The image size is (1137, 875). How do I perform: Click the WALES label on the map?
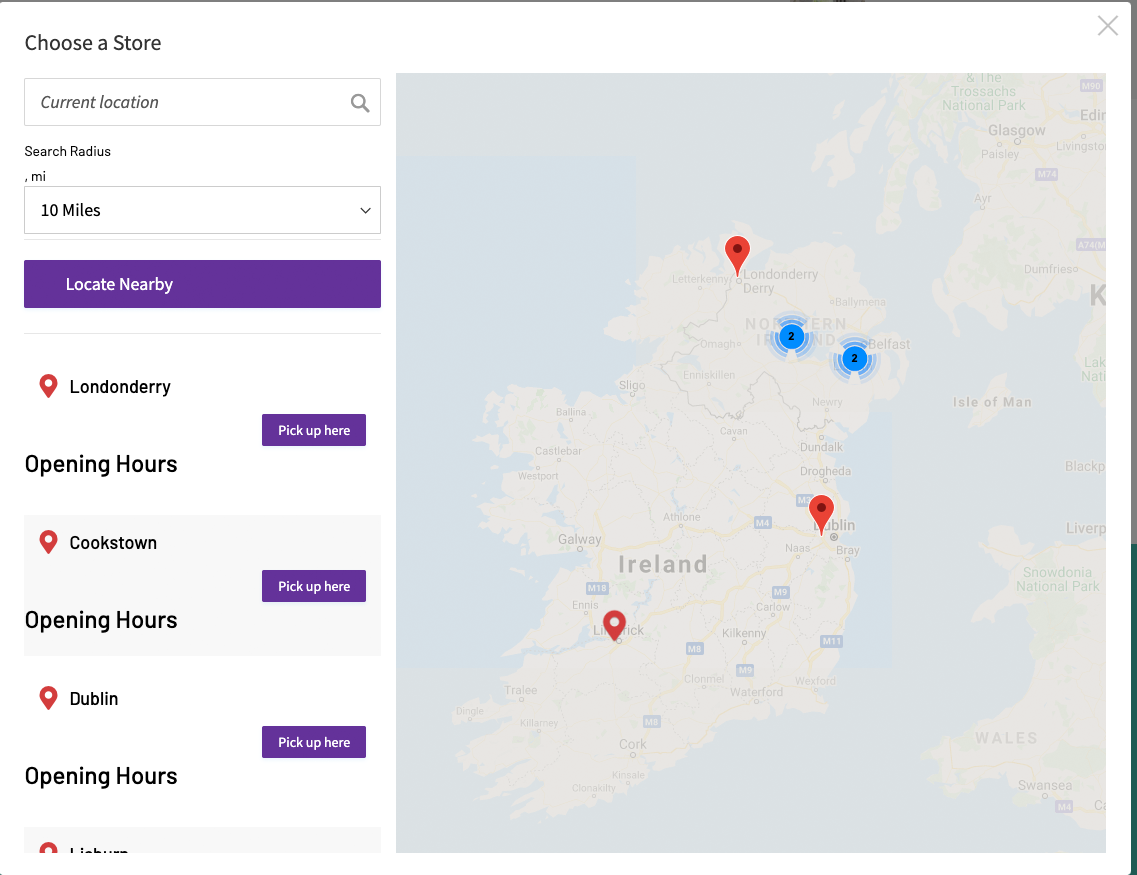click(1006, 738)
